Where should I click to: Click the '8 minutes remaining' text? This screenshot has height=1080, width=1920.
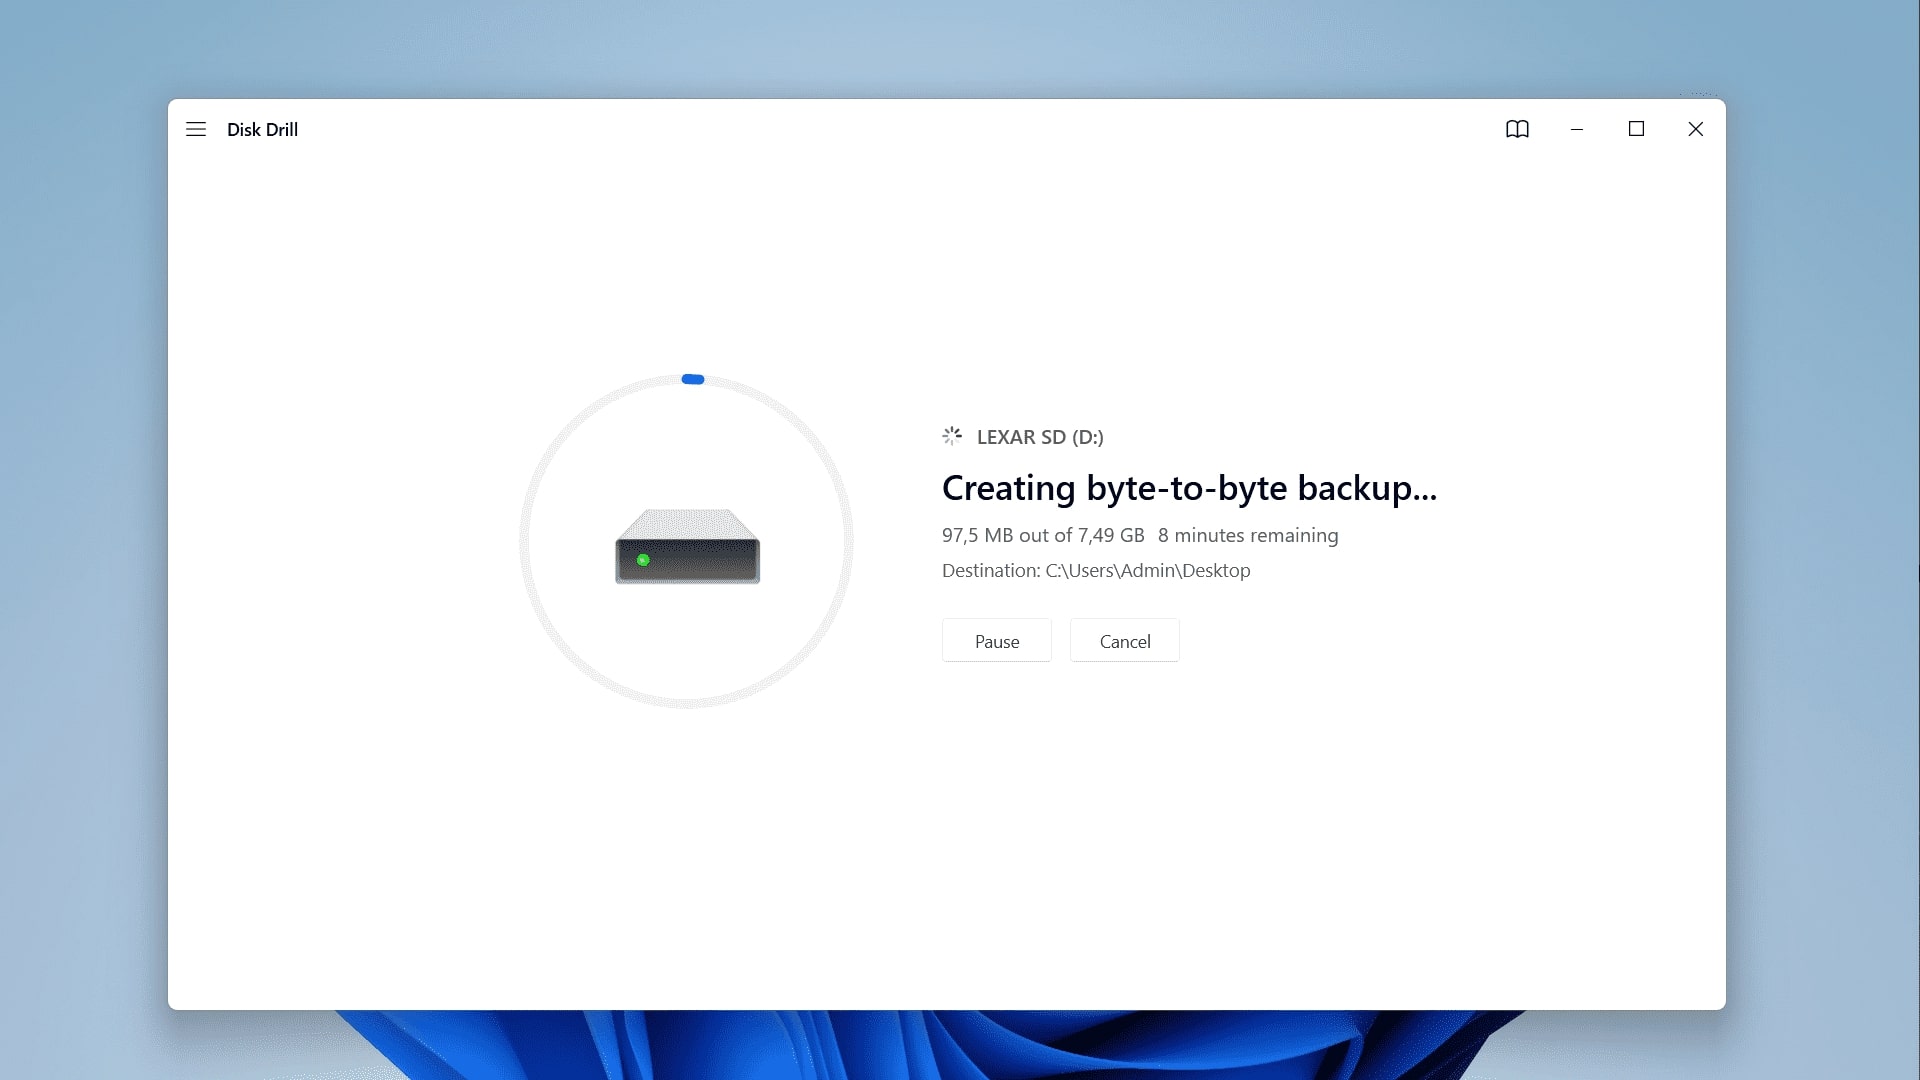(1248, 535)
